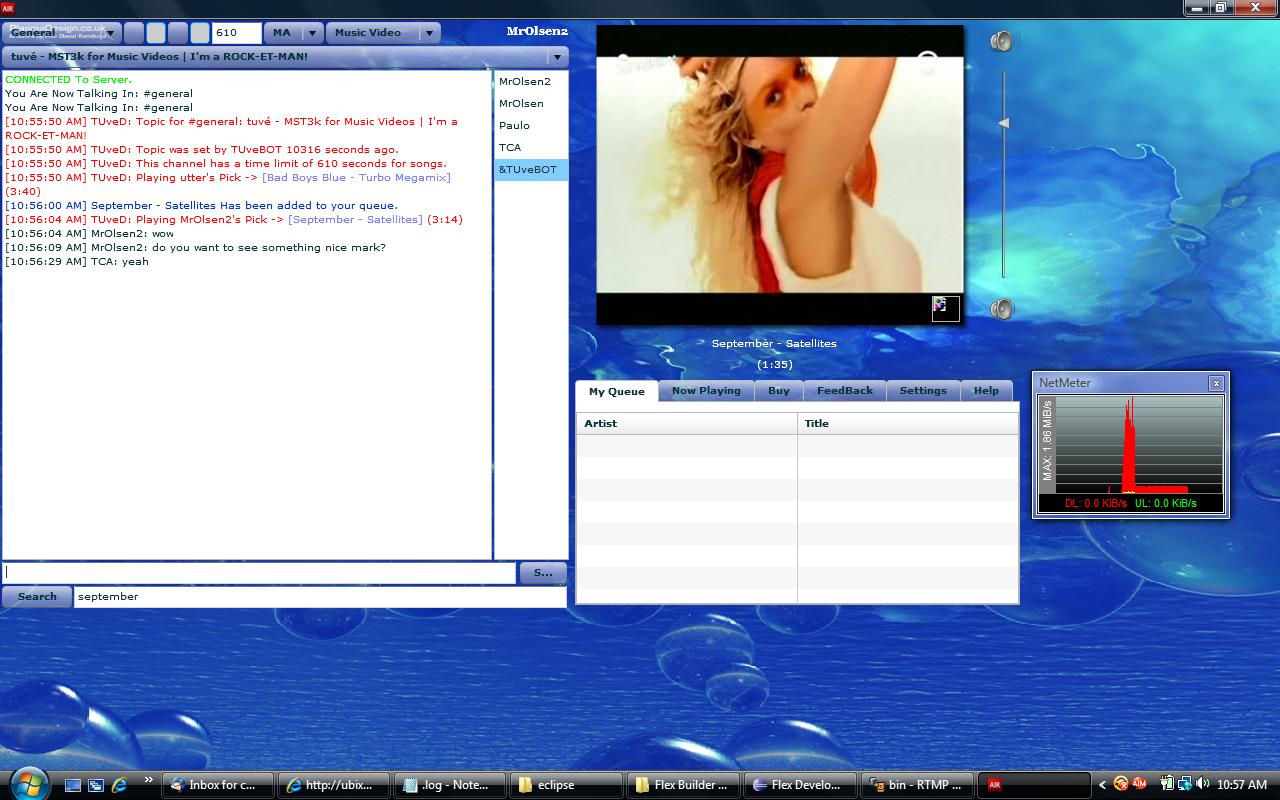The image size is (1280, 800).
Task: Expand the channel topic dropdown arrow
Action: (557, 57)
